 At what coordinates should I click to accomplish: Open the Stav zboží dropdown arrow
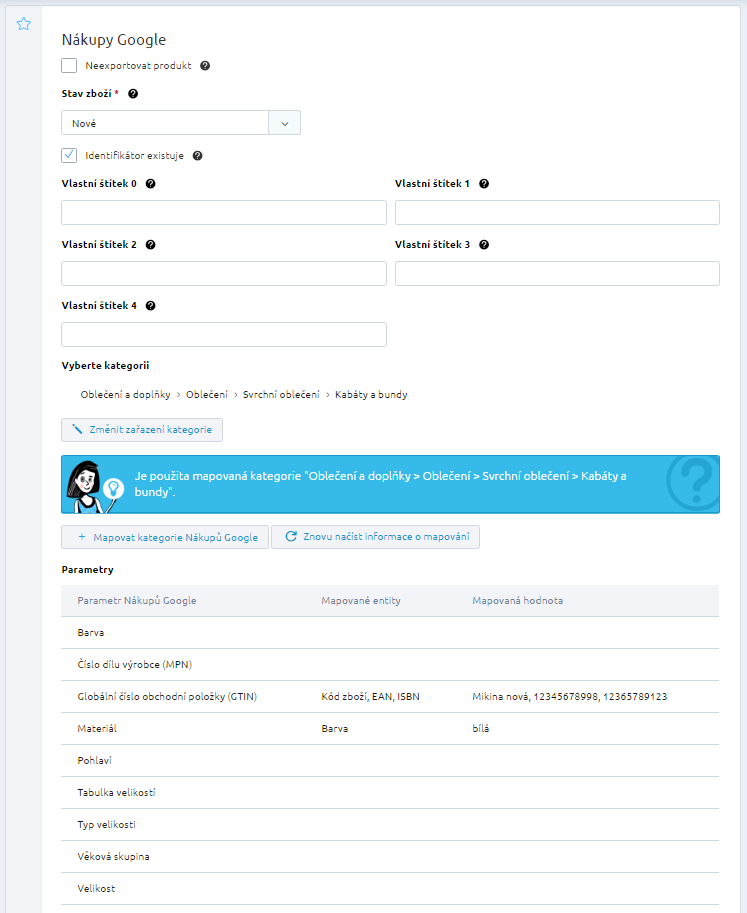(x=285, y=123)
